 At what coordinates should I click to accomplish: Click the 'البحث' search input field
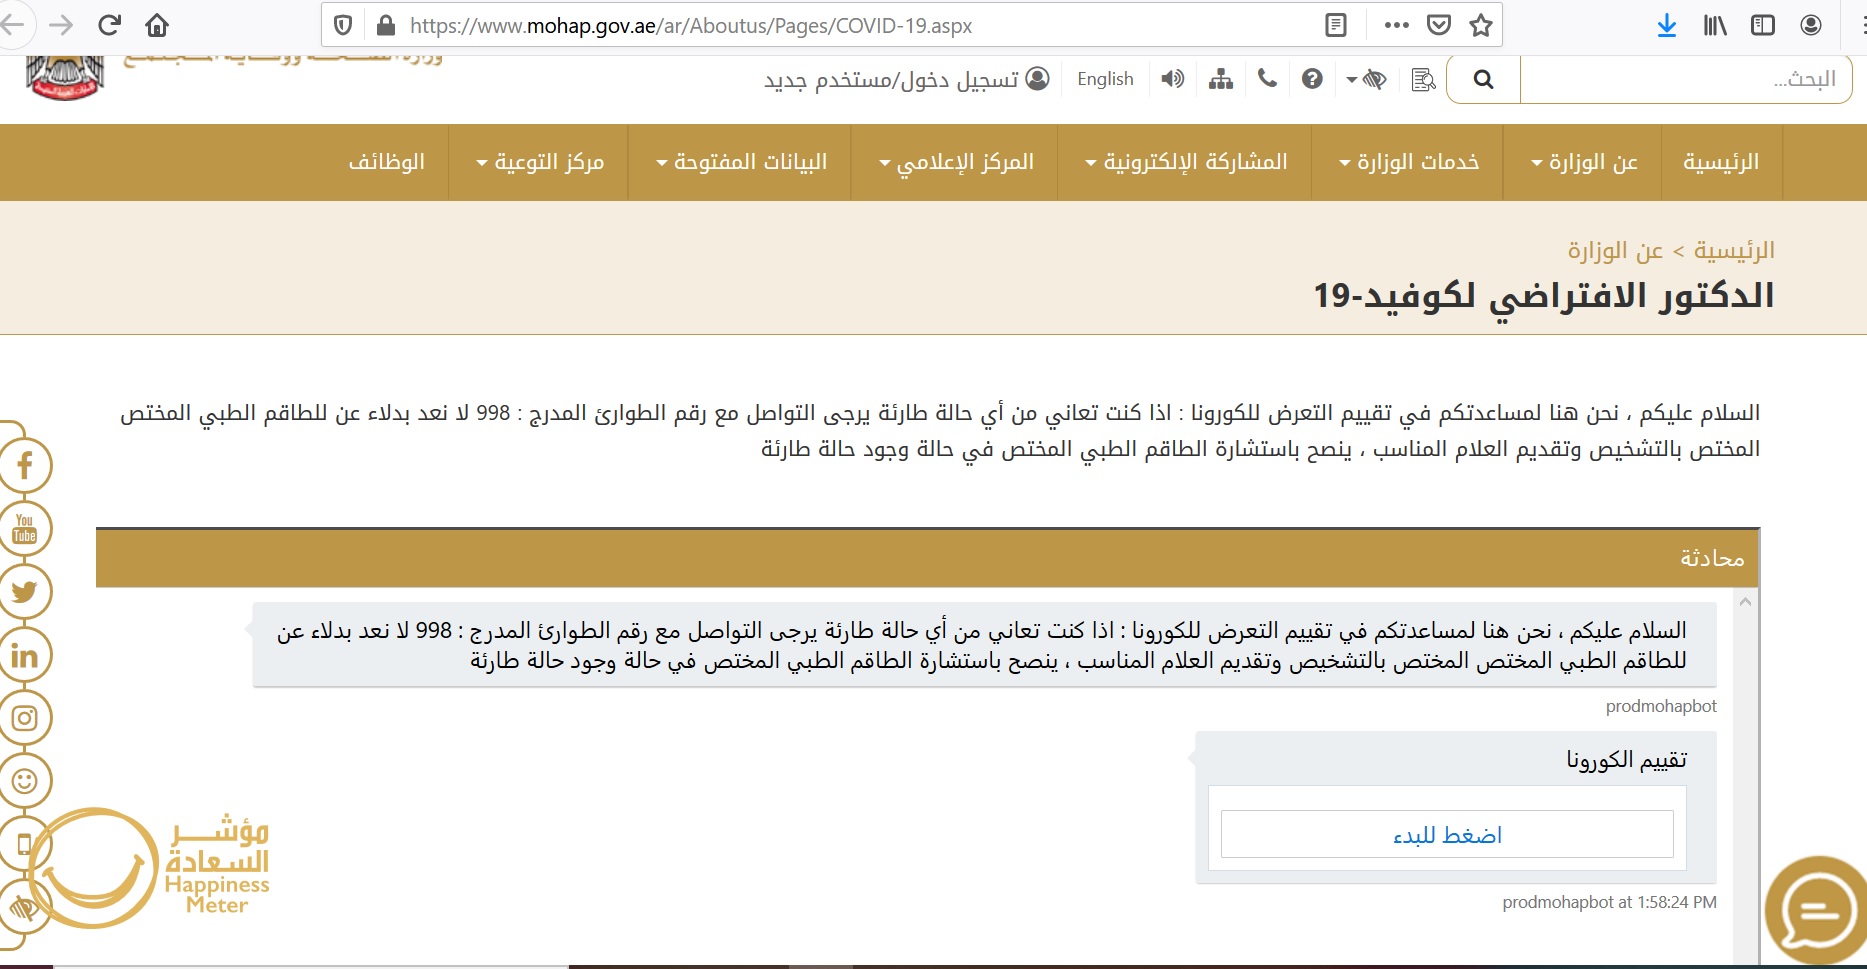pos(1685,79)
